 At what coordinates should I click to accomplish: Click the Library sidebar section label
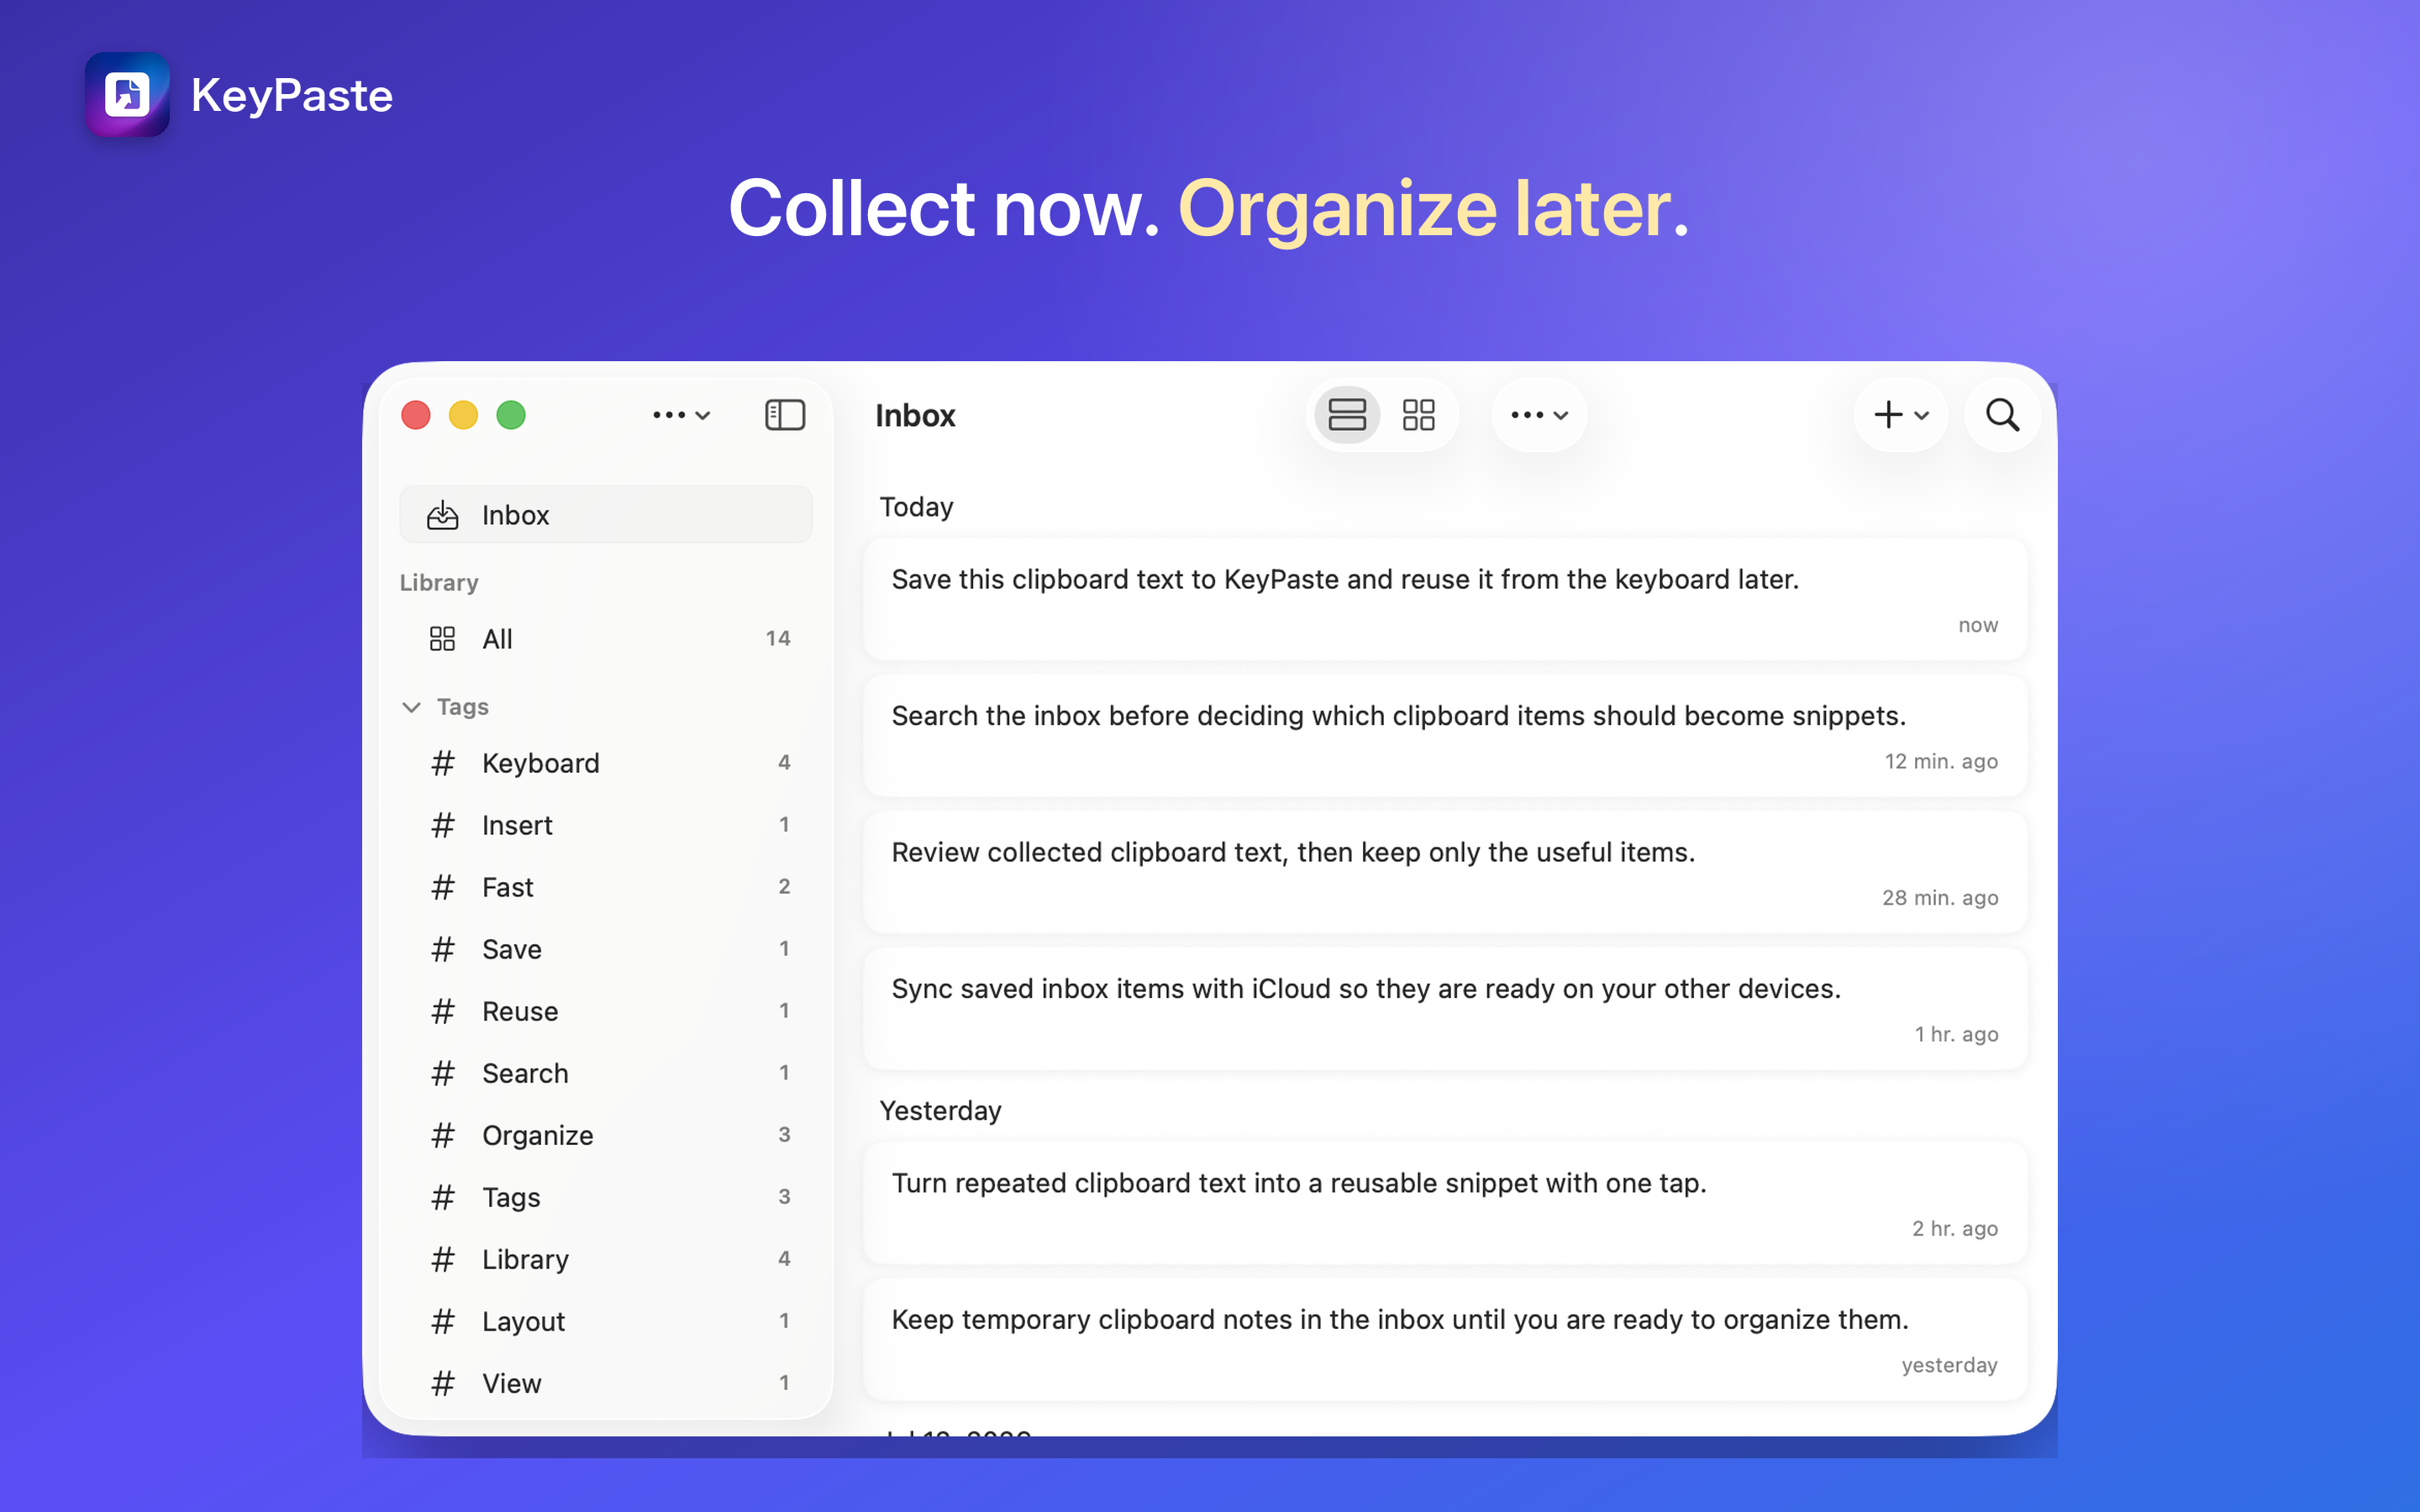(x=439, y=583)
